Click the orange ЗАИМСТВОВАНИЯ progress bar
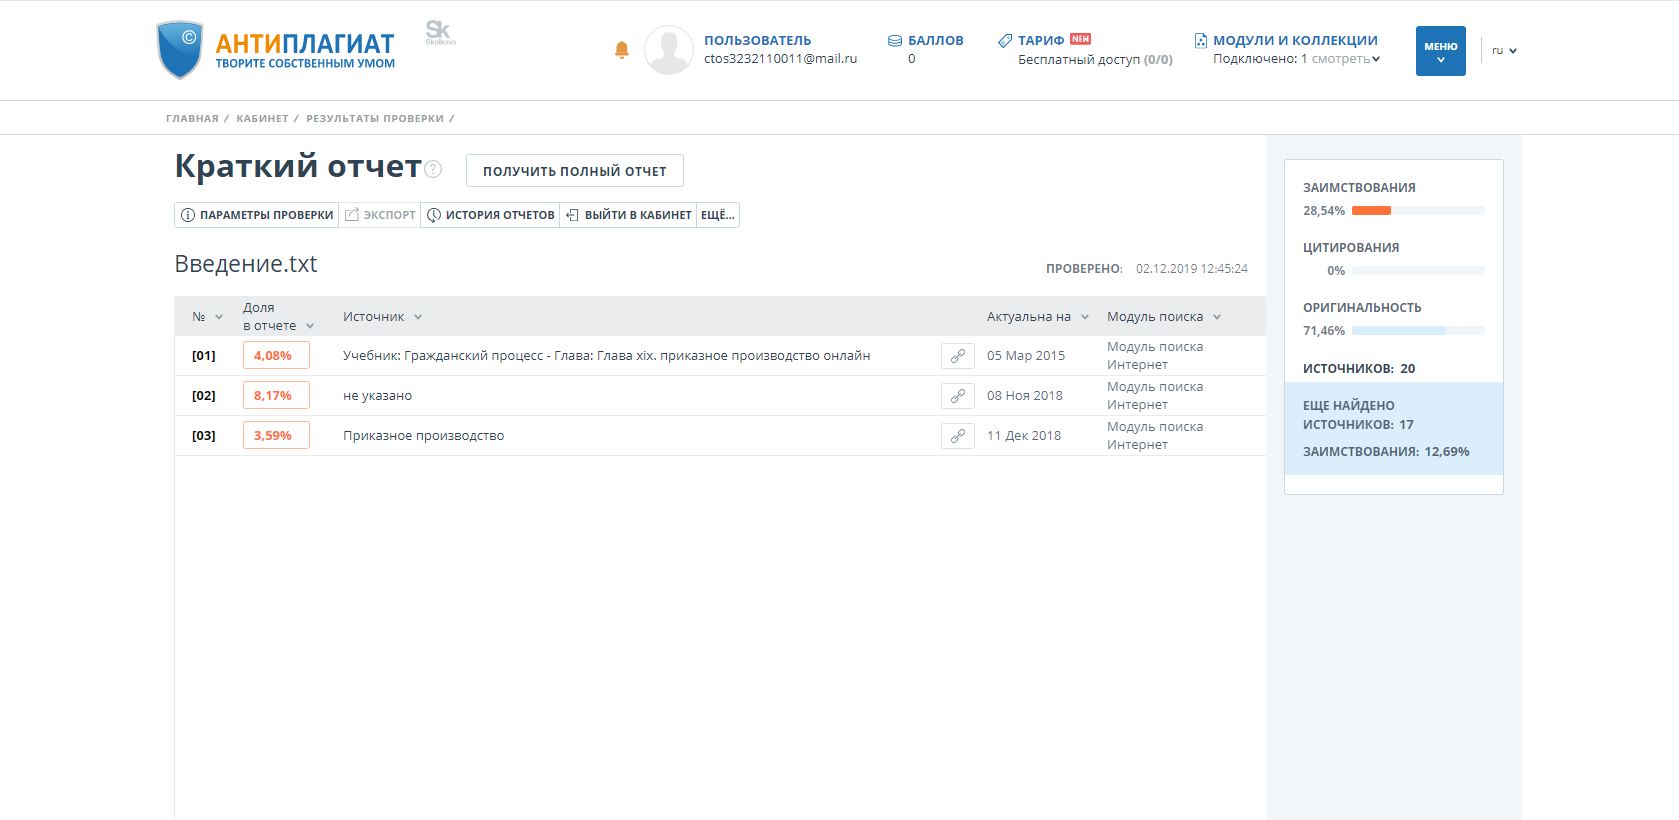 coord(1371,211)
